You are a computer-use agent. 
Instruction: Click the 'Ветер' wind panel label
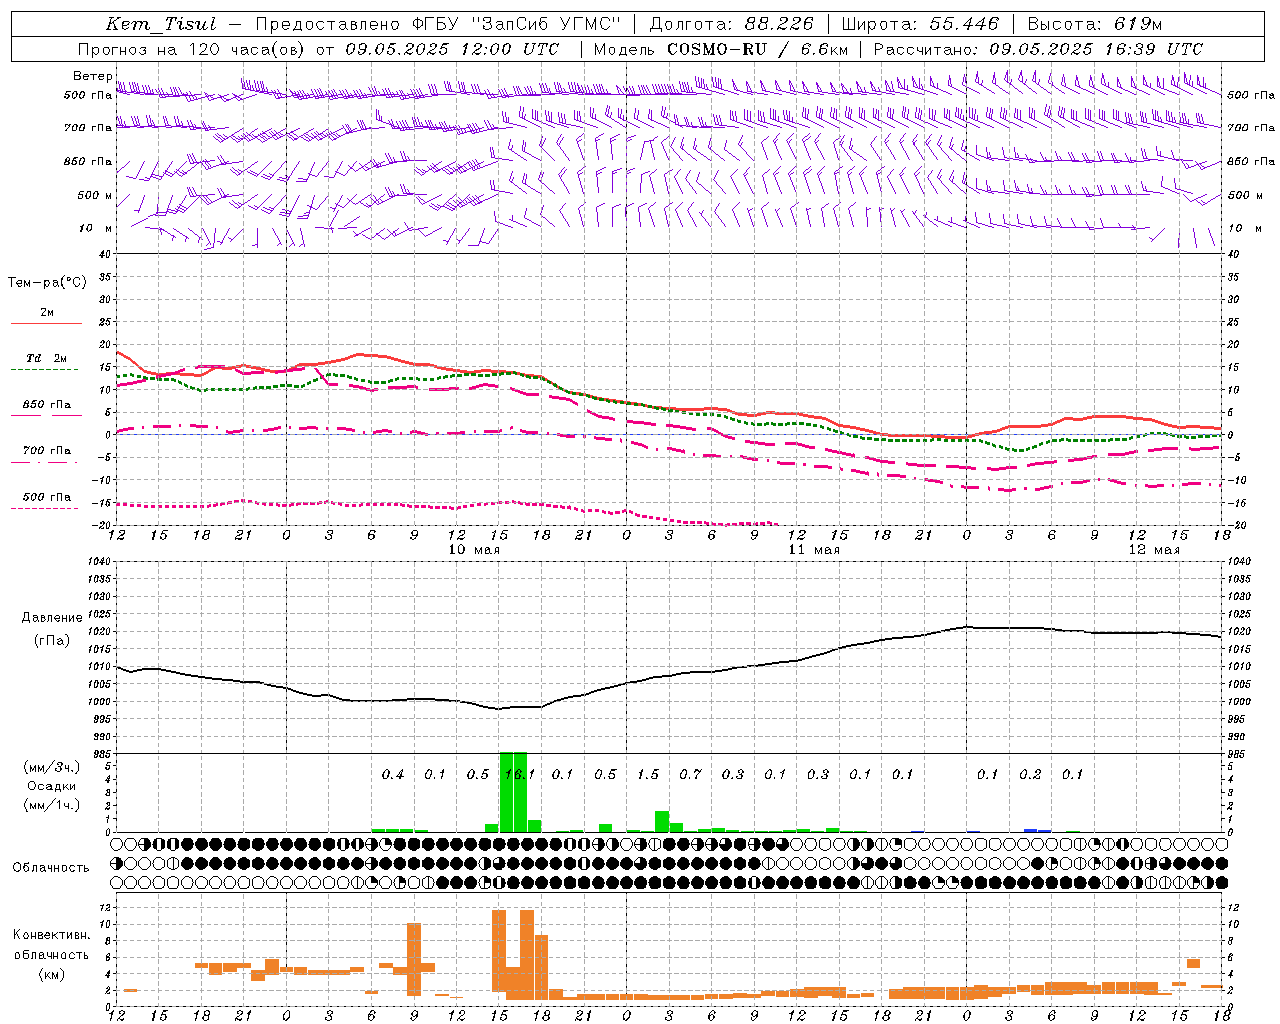92,76
